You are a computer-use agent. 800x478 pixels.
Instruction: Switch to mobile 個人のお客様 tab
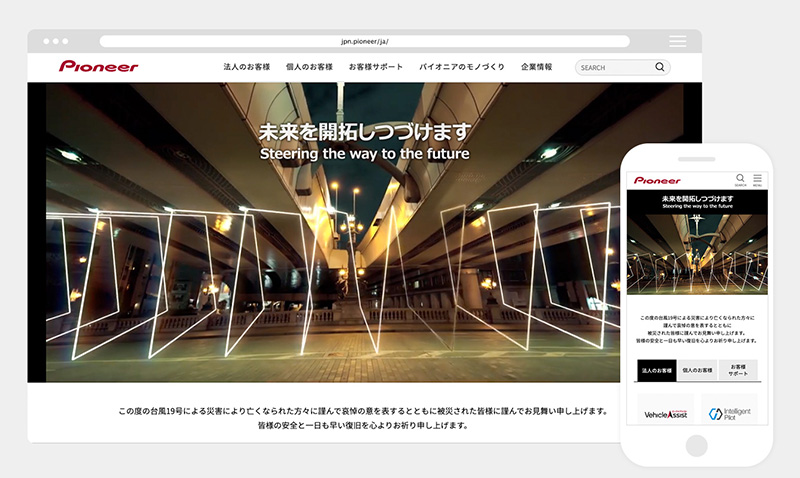pyautogui.click(x=697, y=370)
